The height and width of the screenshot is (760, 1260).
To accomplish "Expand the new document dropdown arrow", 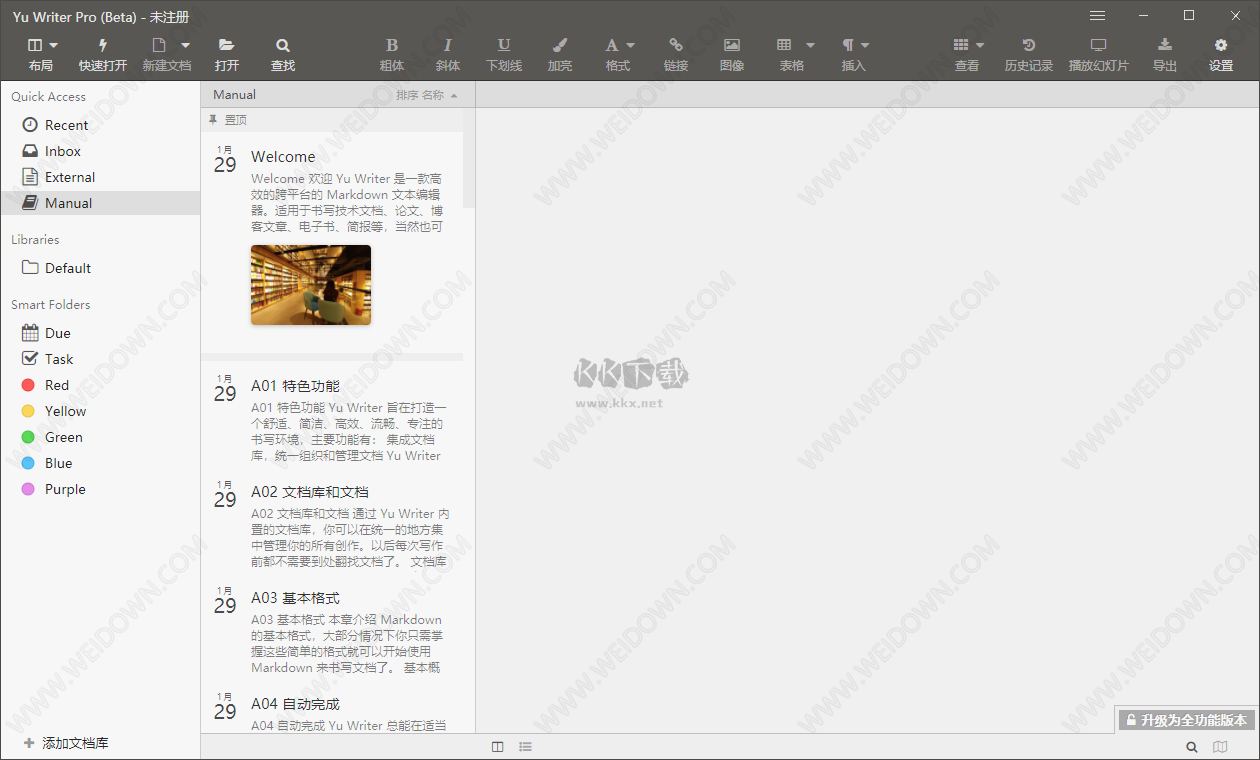I will 186,45.
